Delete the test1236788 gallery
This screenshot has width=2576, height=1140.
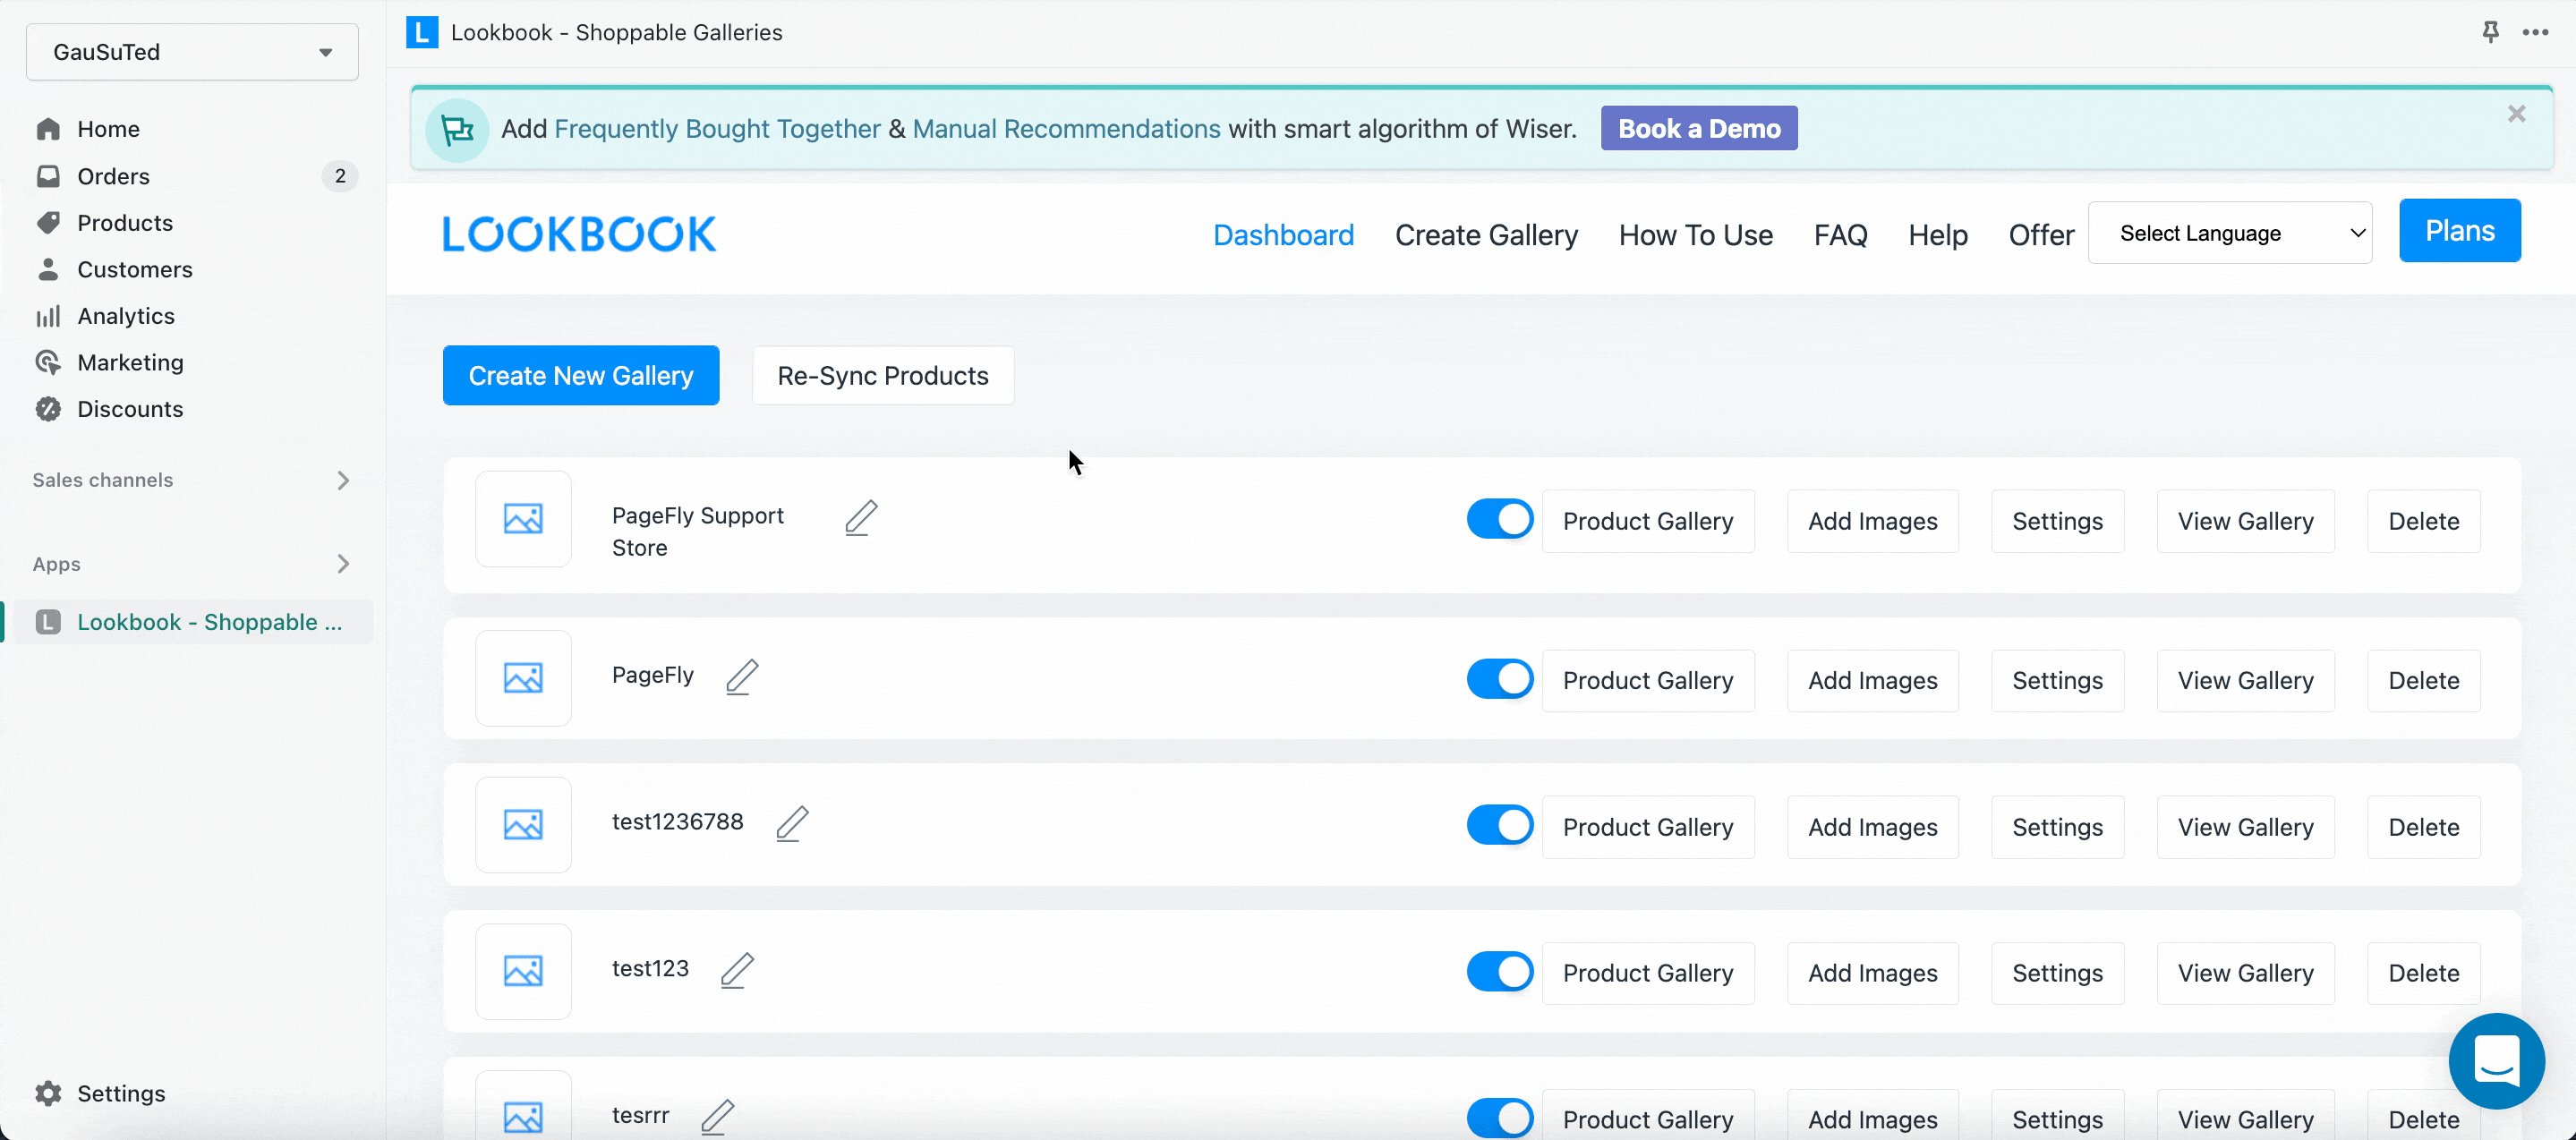click(2423, 827)
